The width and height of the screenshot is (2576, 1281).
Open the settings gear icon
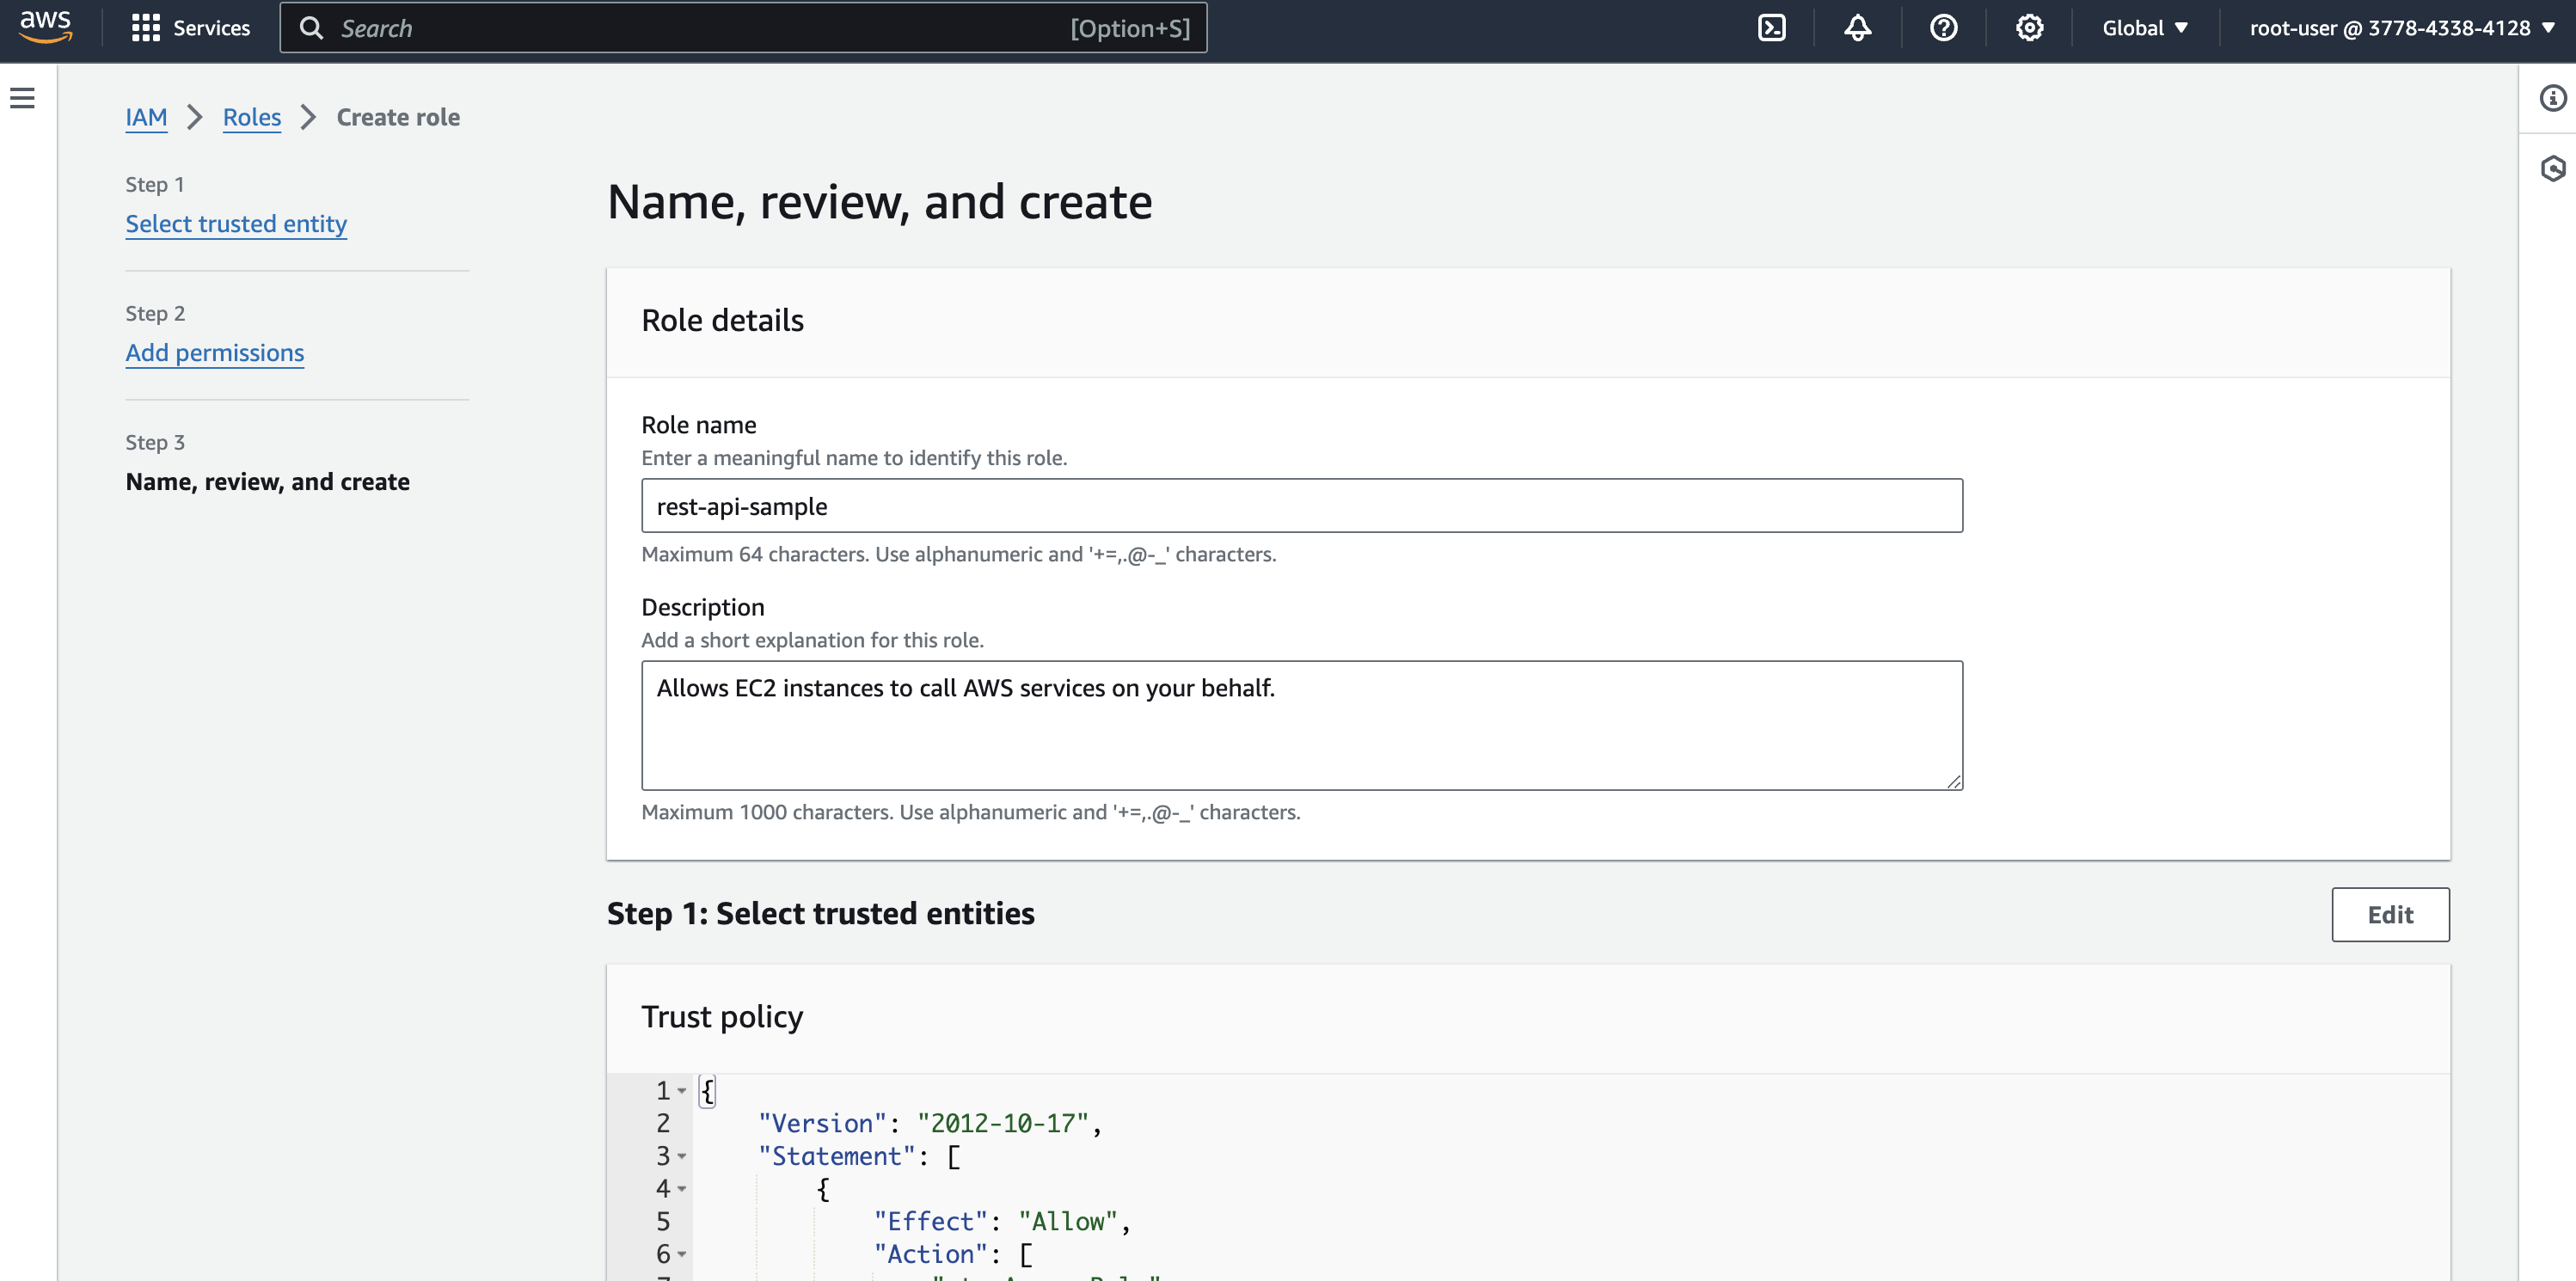[x=2029, y=28]
